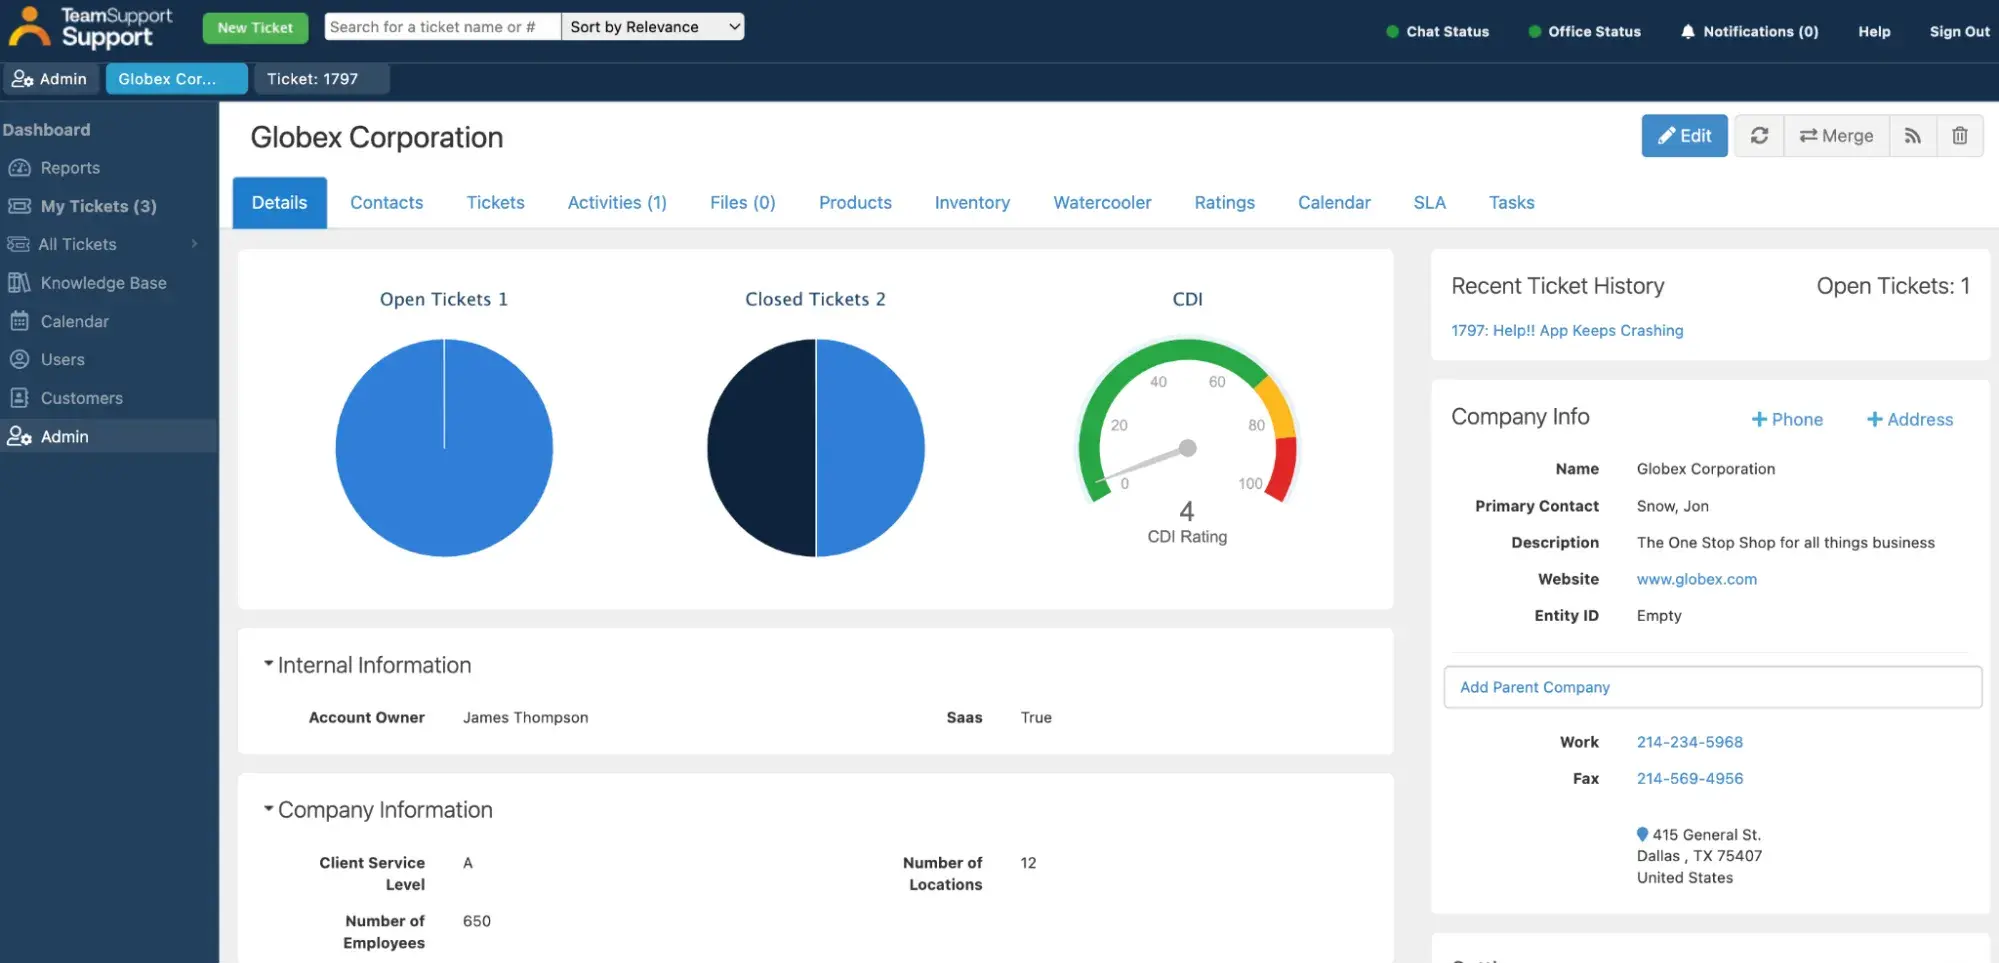1999x964 pixels.
Task: Click the trash delete icon
Action: coord(1960,136)
